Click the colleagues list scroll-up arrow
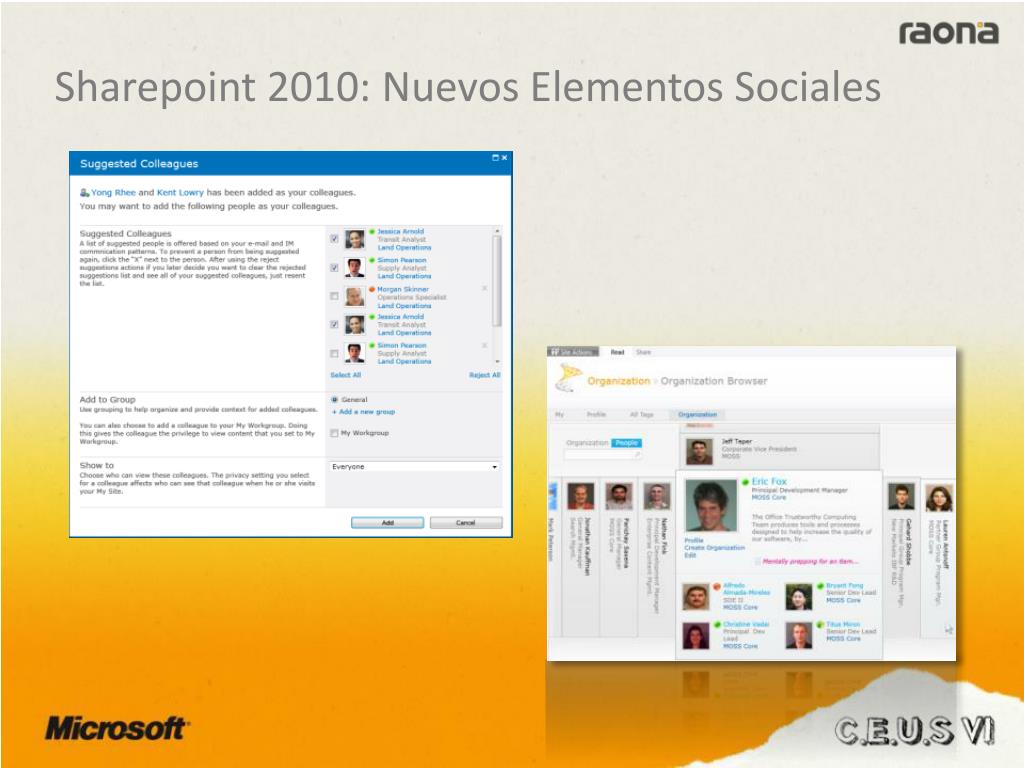Viewport: 1024px width, 768px height. click(x=498, y=231)
